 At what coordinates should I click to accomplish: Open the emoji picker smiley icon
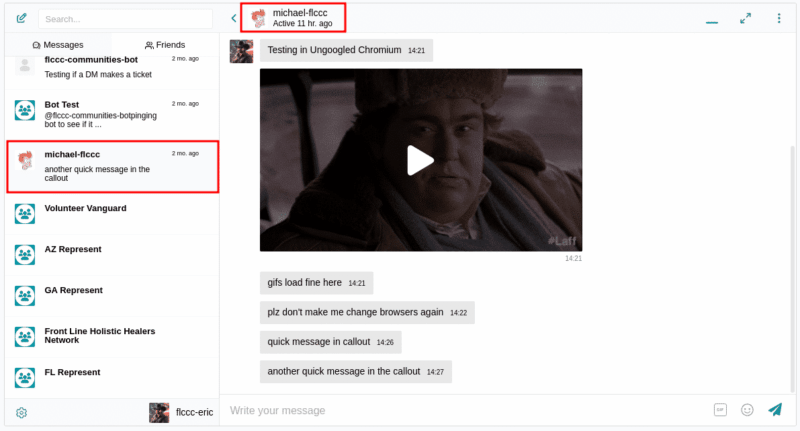click(747, 410)
